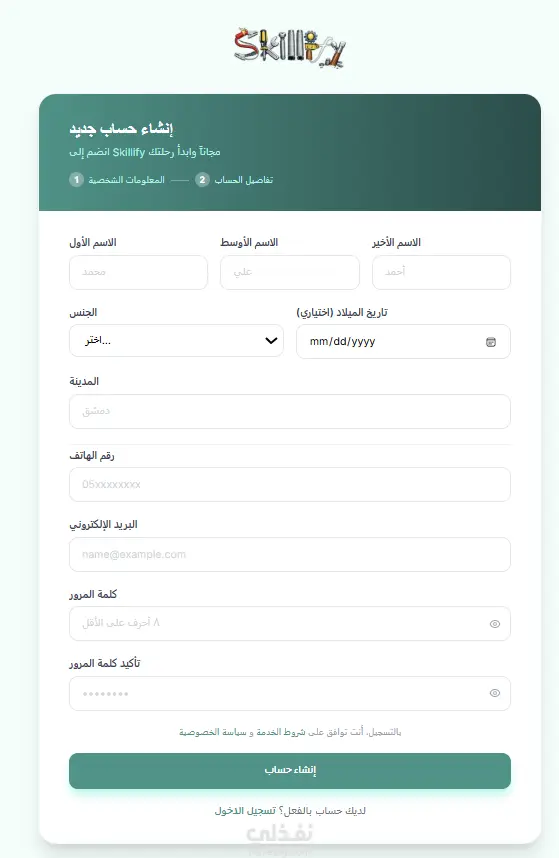Viewport: 559px width, 858px height.
Task: Open the تسجيل الدخول login link
Action: point(245,811)
